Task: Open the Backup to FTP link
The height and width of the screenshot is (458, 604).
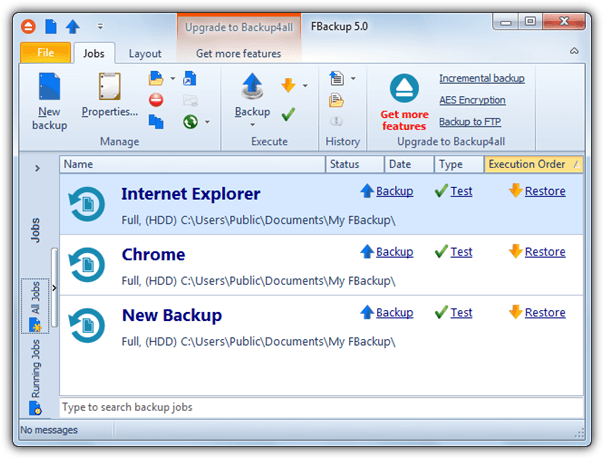Action: tap(470, 122)
